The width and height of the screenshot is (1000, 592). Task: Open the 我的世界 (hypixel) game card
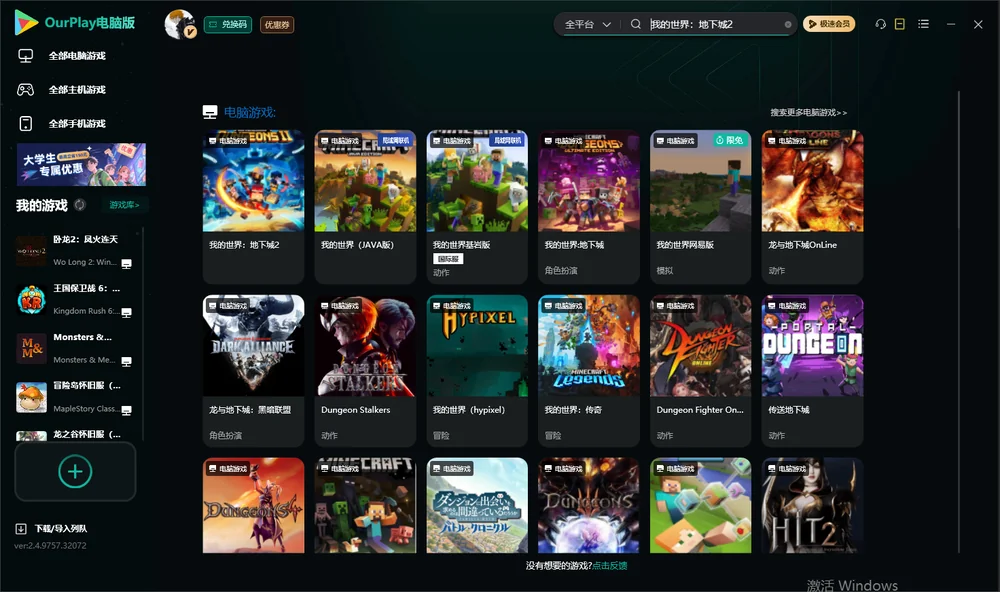[x=477, y=371]
